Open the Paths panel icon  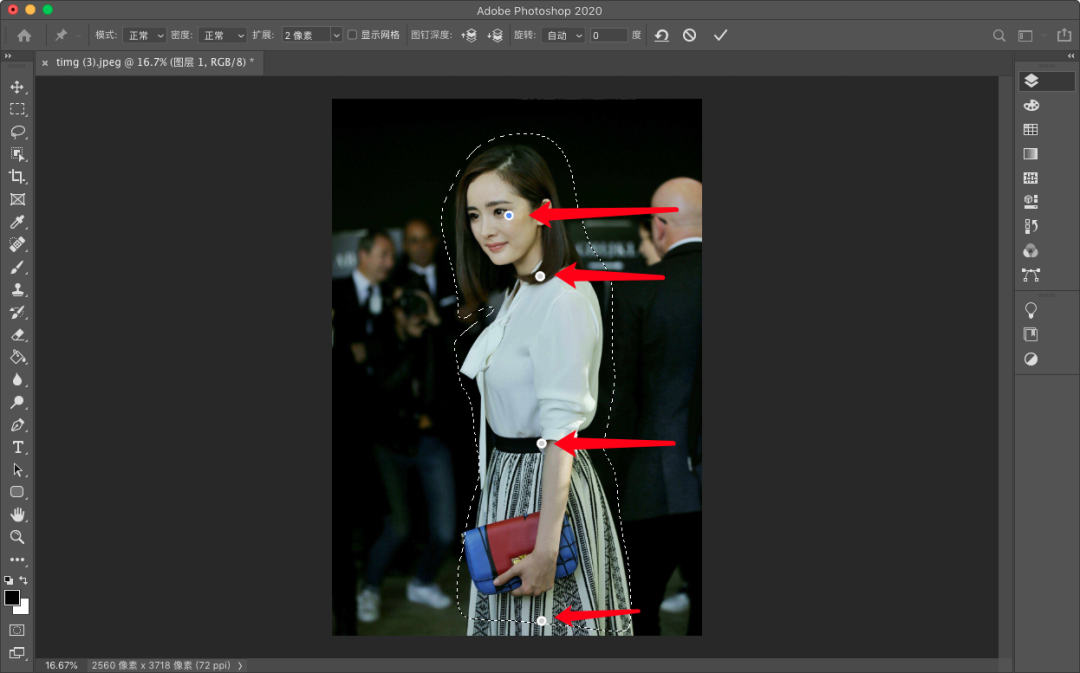click(x=1031, y=275)
